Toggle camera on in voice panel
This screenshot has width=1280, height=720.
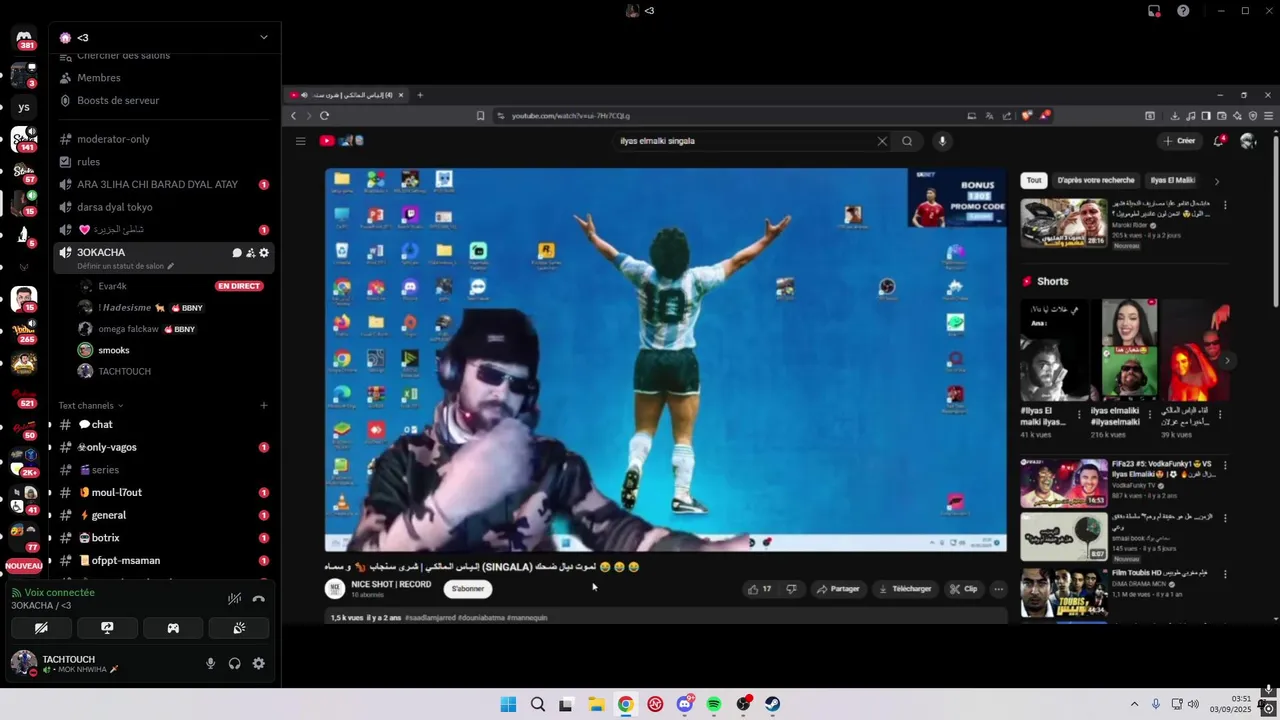point(41,628)
